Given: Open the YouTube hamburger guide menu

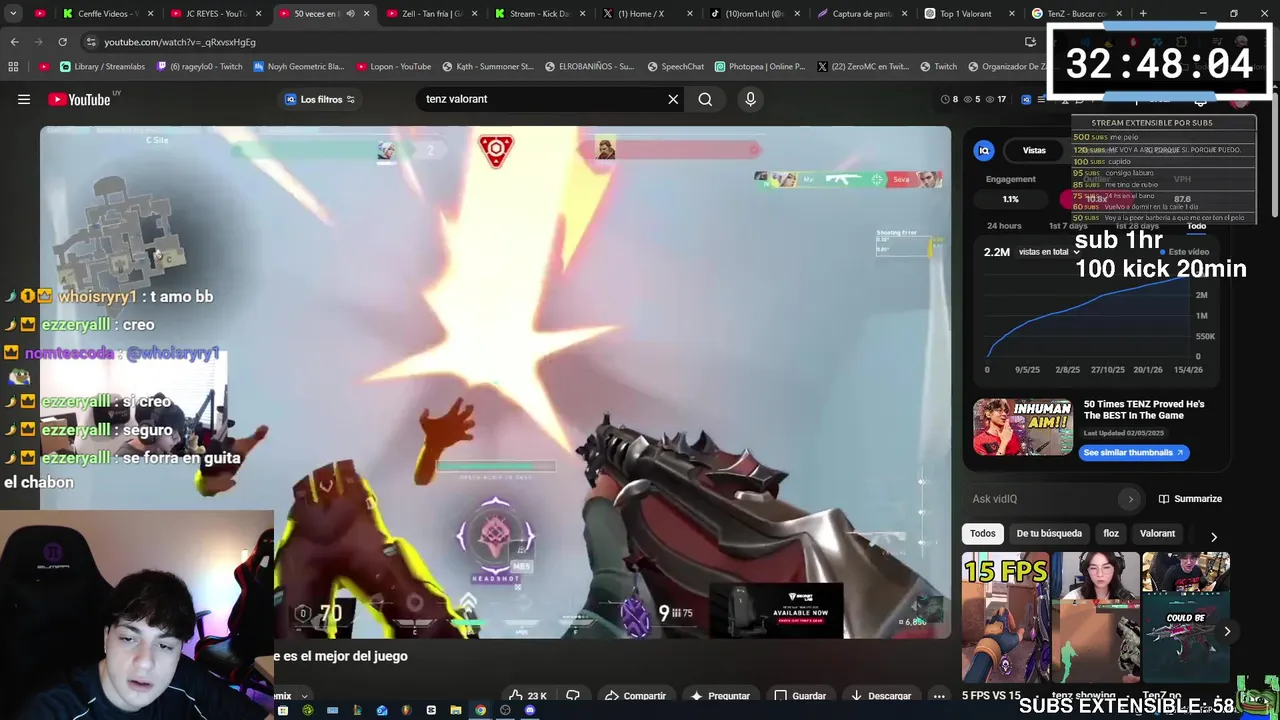Looking at the screenshot, I should 24,99.
